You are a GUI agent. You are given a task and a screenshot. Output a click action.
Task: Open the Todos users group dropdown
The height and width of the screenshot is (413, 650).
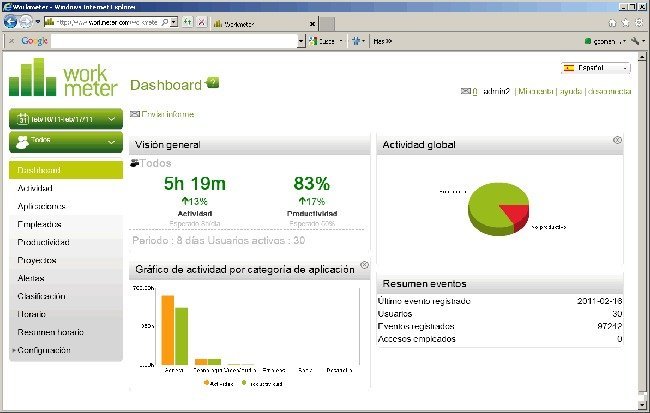pos(65,141)
